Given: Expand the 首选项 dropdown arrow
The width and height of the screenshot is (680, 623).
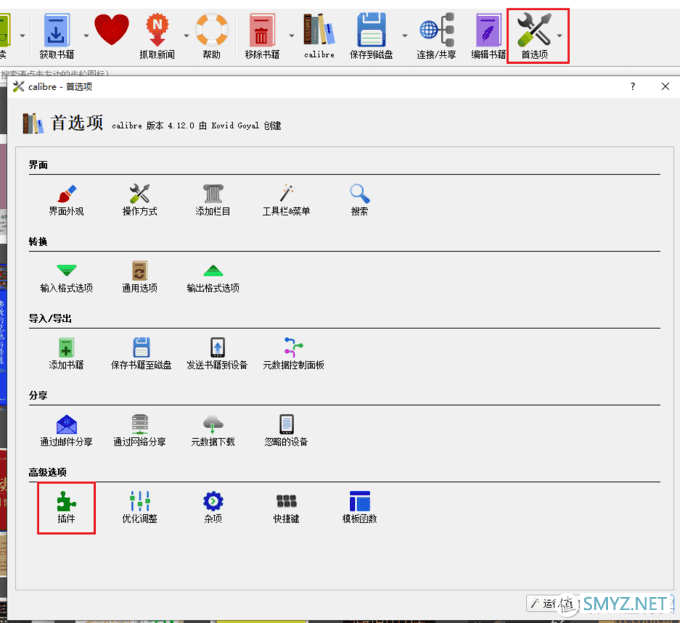Looking at the screenshot, I should [560, 36].
